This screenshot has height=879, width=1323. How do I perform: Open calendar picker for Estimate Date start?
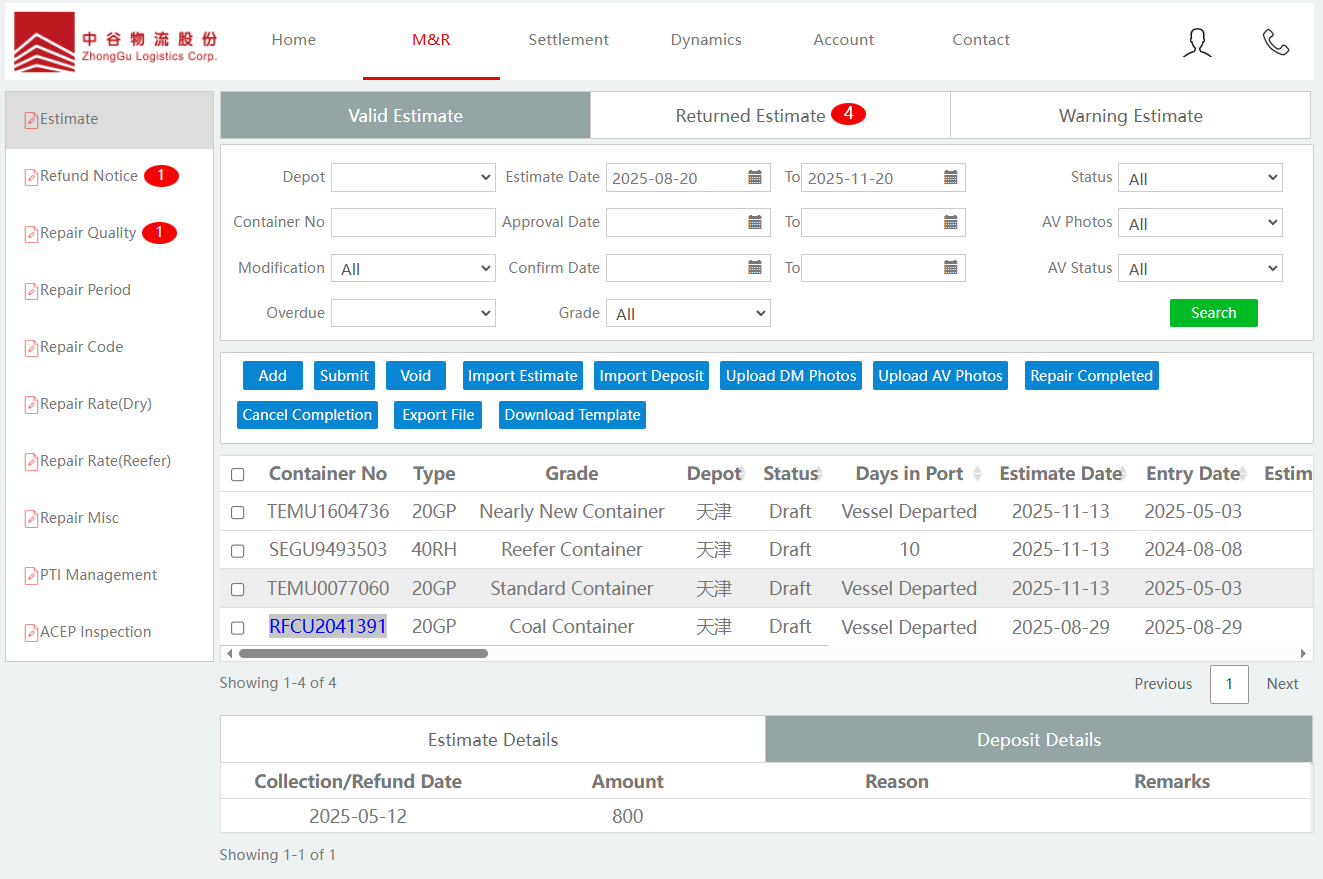click(755, 178)
